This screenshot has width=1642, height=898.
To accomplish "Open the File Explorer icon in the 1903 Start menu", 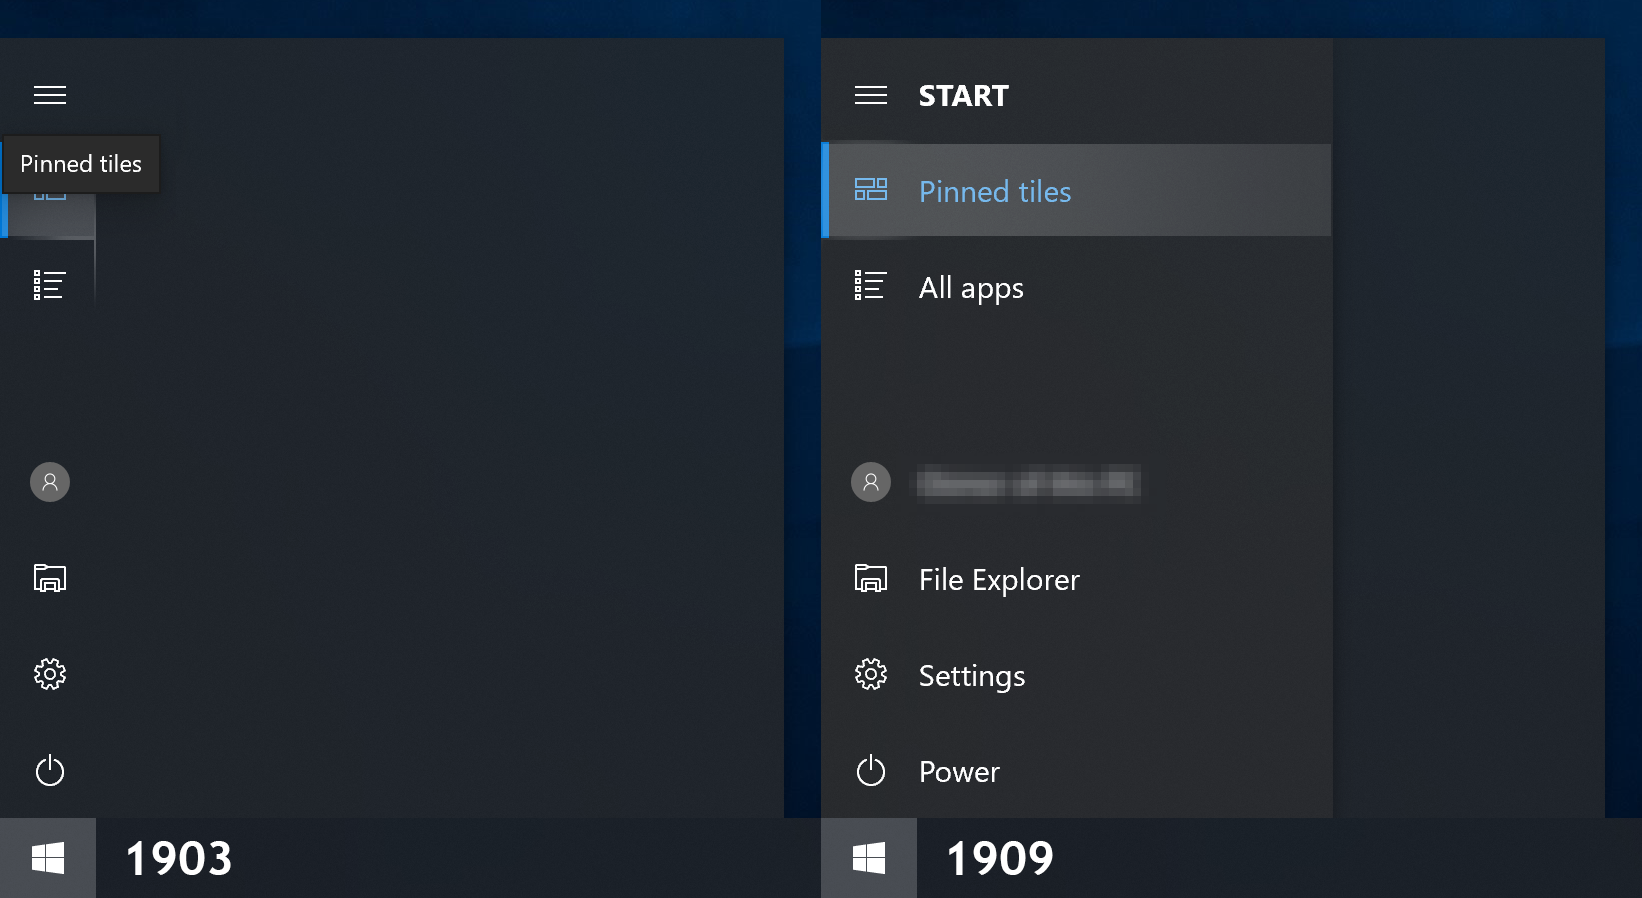I will (x=50, y=578).
